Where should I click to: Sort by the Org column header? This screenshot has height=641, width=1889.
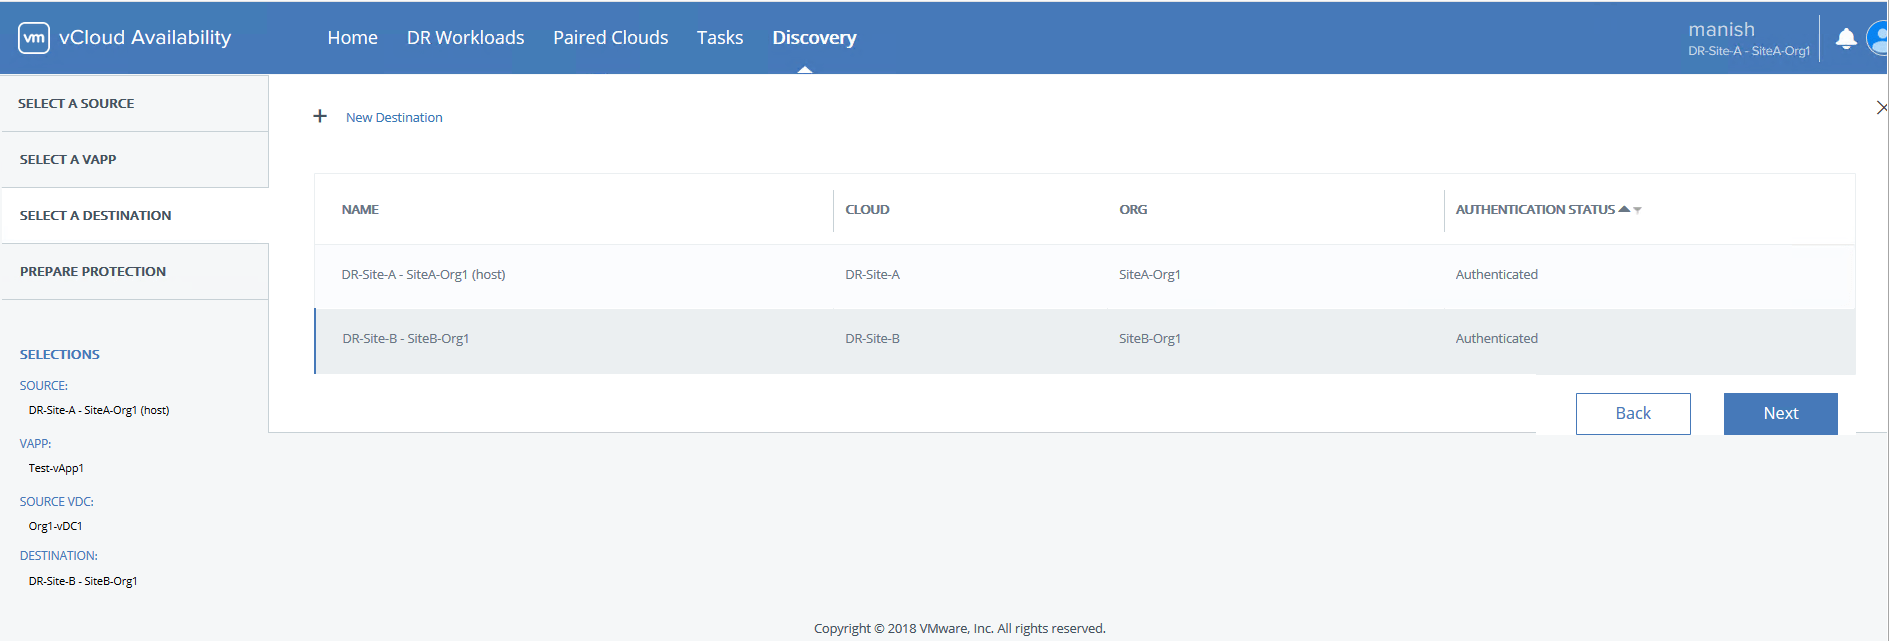coord(1133,209)
